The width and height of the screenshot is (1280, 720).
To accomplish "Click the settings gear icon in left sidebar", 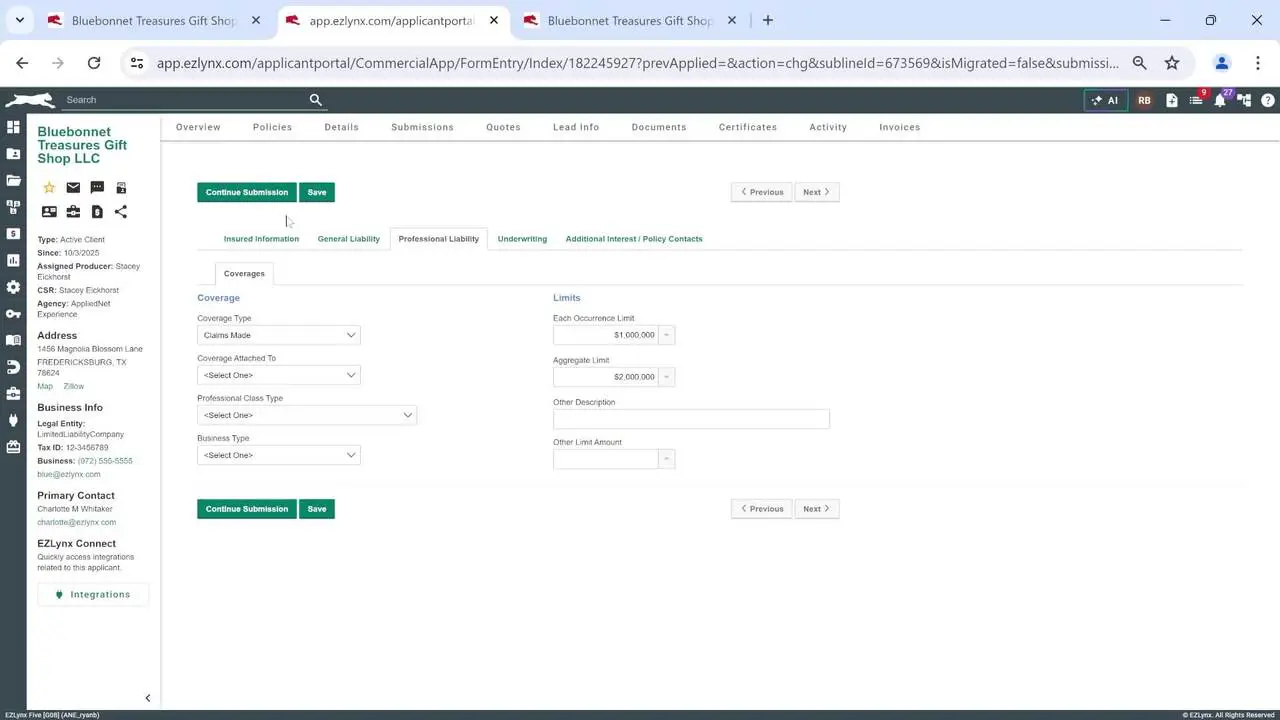I will (13, 287).
